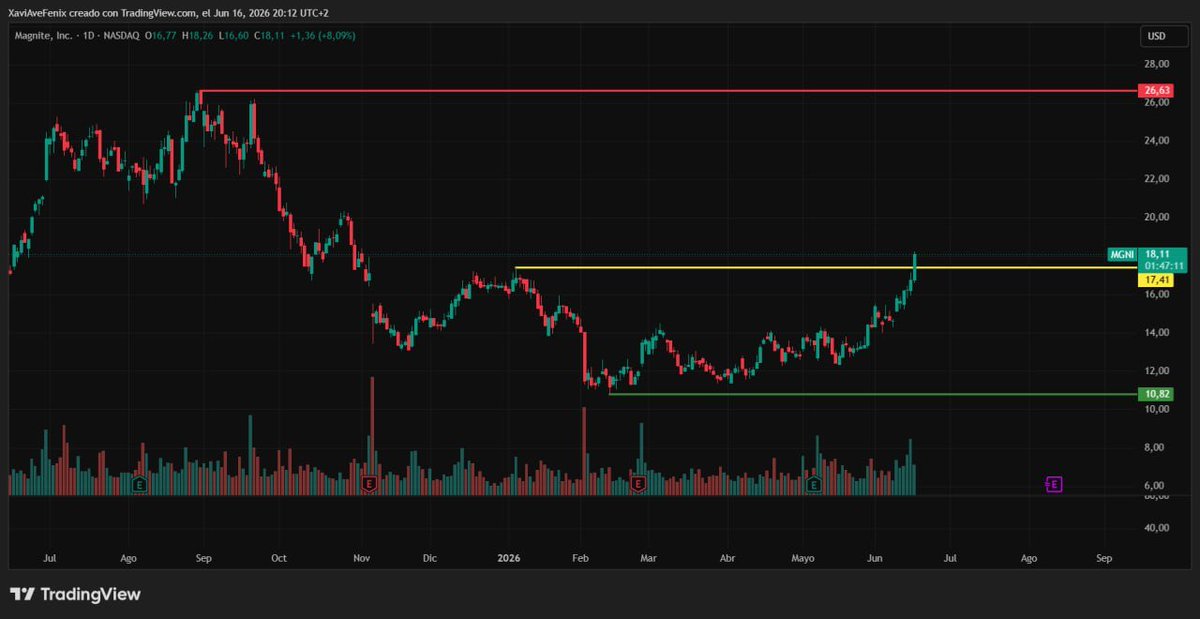Click the 22,00 price axis label
The image size is (1200, 619).
1156,178
